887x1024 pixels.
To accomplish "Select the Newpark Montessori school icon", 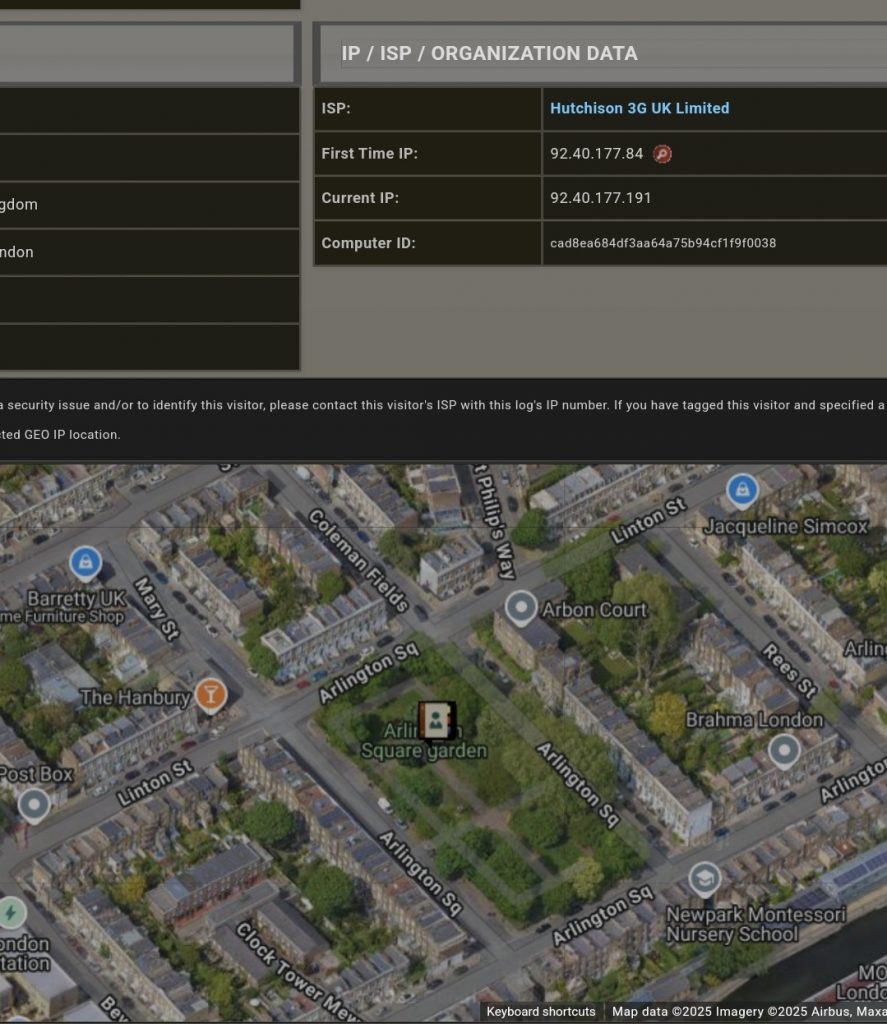I will pyautogui.click(x=705, y=879).
